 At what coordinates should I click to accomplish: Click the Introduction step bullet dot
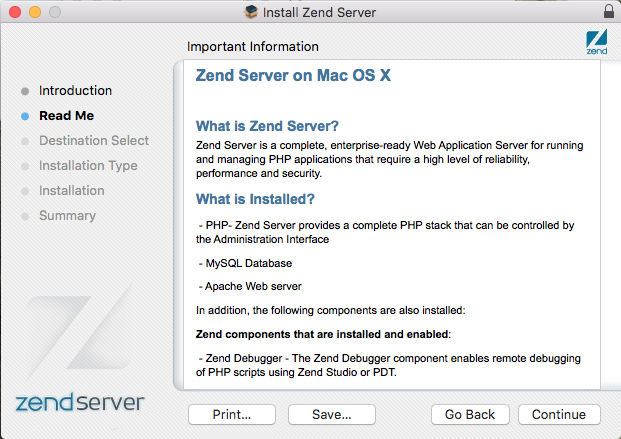coord(25,91)
